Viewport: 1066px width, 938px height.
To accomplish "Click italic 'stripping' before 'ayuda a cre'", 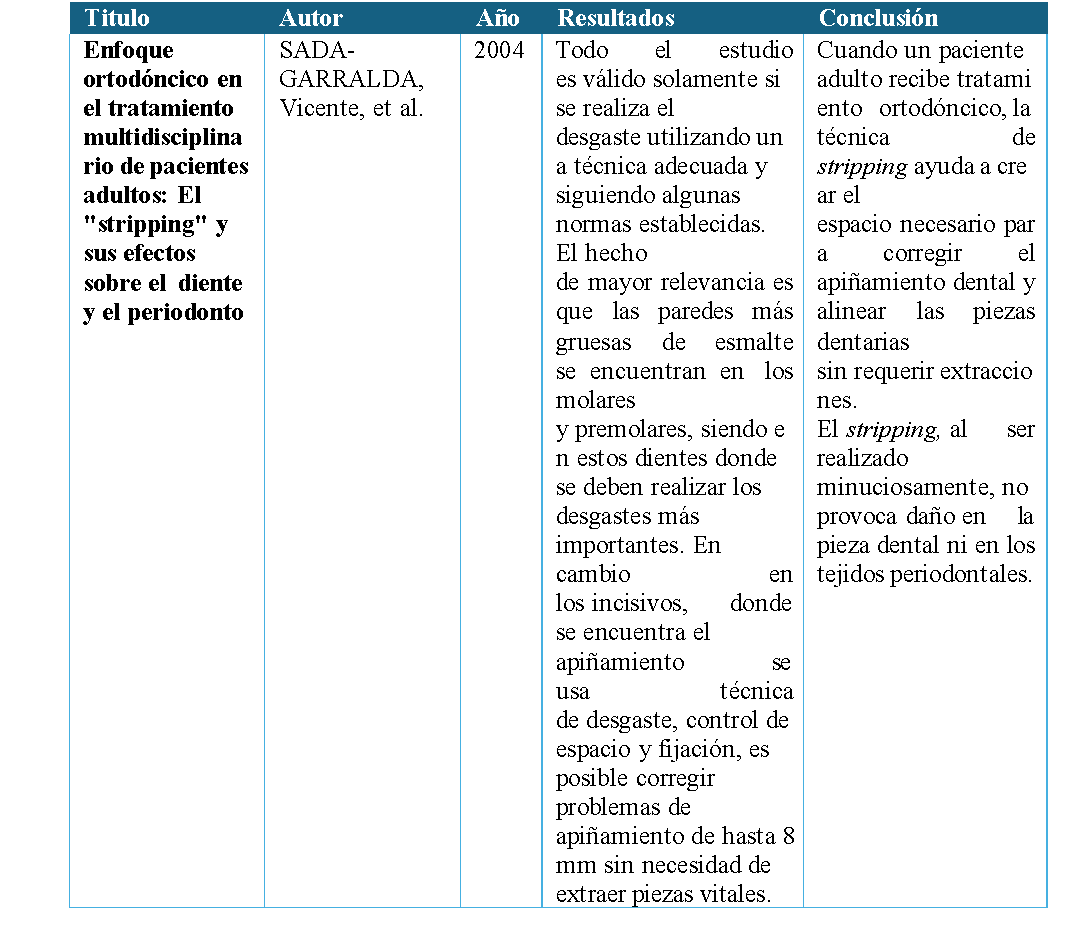I will coord(862,167).
